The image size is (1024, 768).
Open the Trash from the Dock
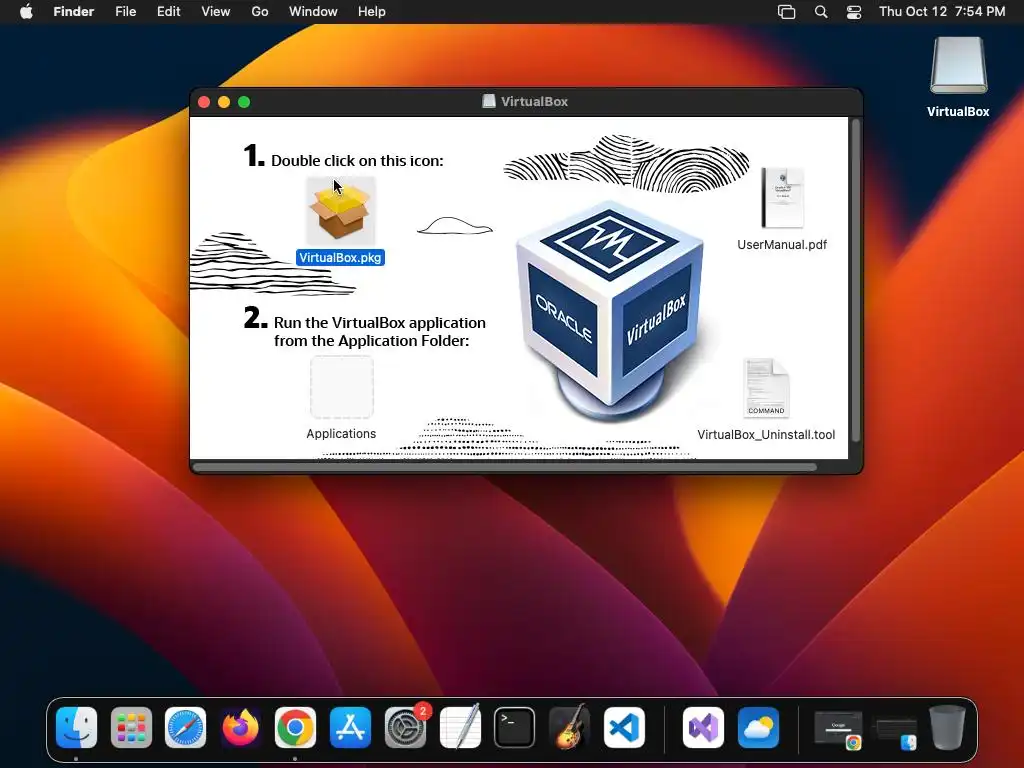coord(948,728)
